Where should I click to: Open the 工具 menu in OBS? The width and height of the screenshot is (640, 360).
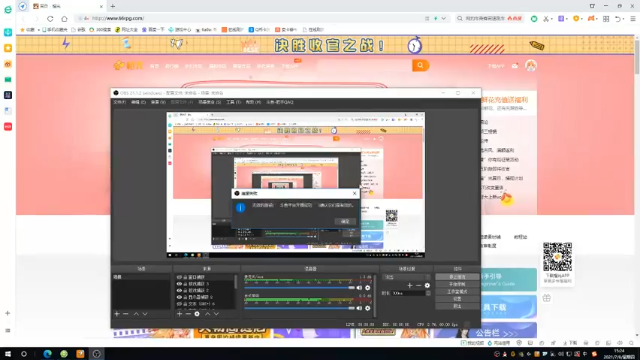click(x=233, y=102)
